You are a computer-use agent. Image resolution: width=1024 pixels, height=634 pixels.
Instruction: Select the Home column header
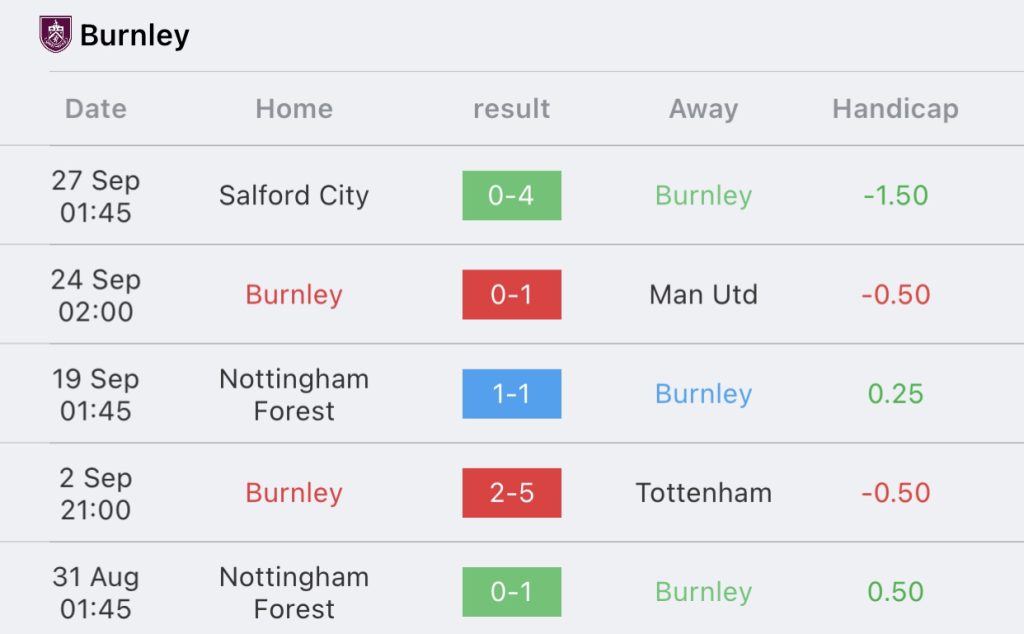(294, 108)
